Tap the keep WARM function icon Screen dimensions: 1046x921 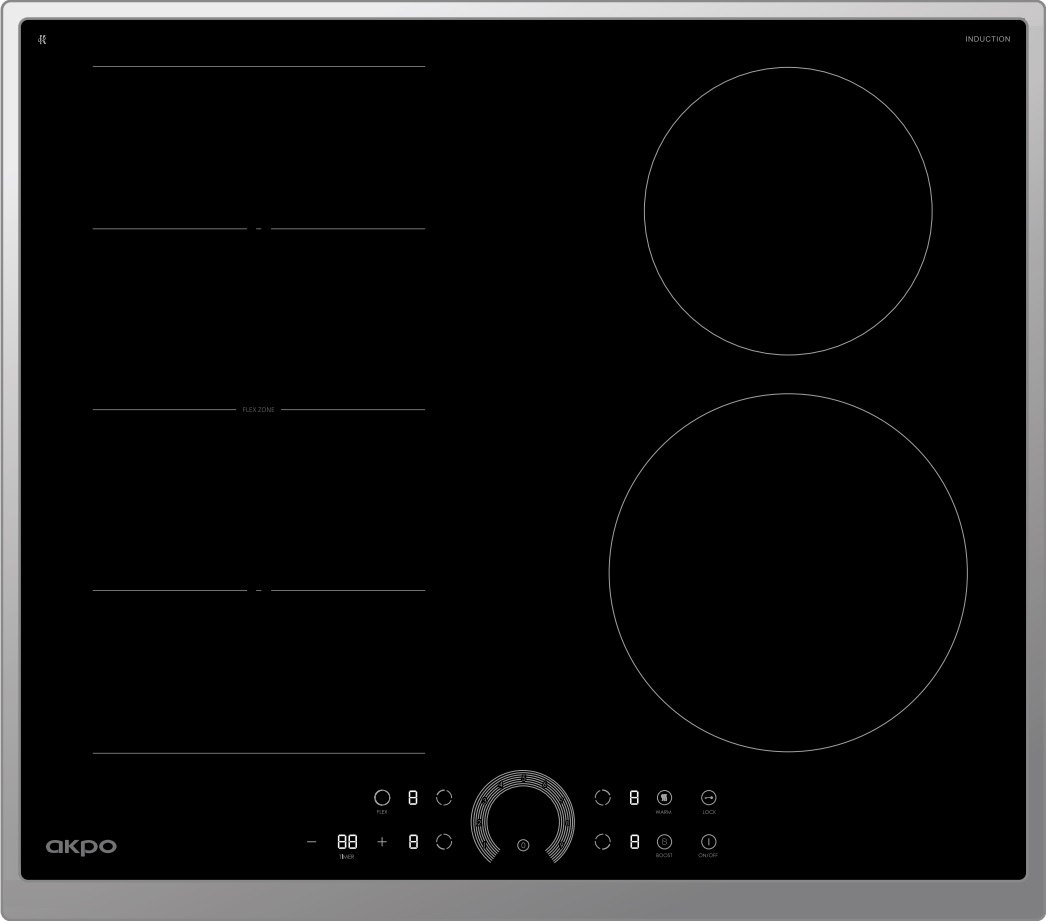[664, 797]
